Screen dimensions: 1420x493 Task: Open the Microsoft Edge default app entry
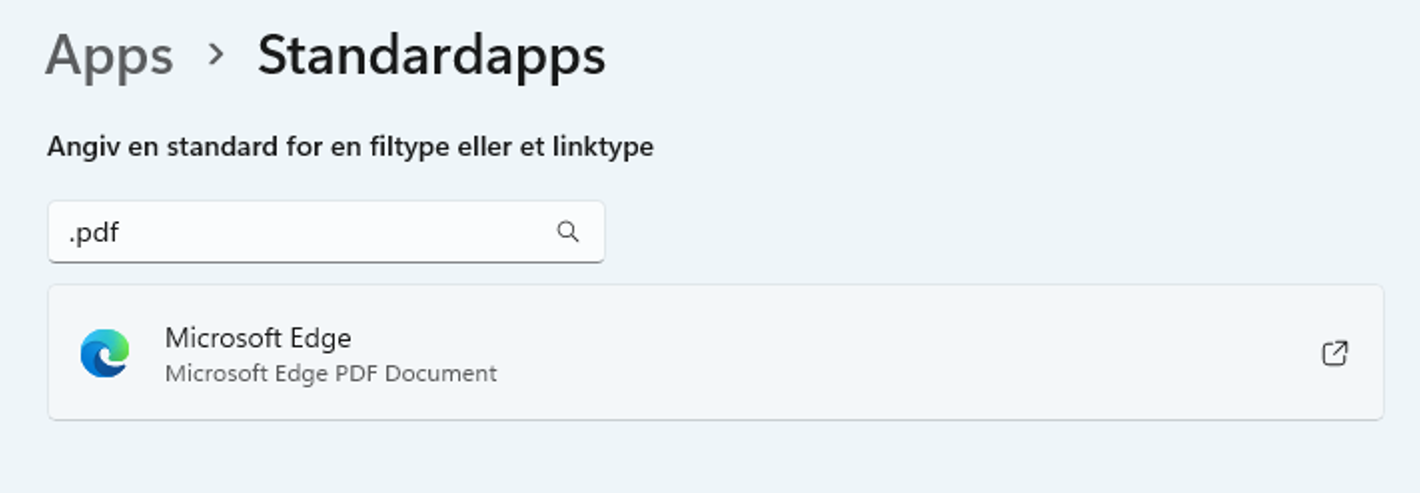coord(716,352)
